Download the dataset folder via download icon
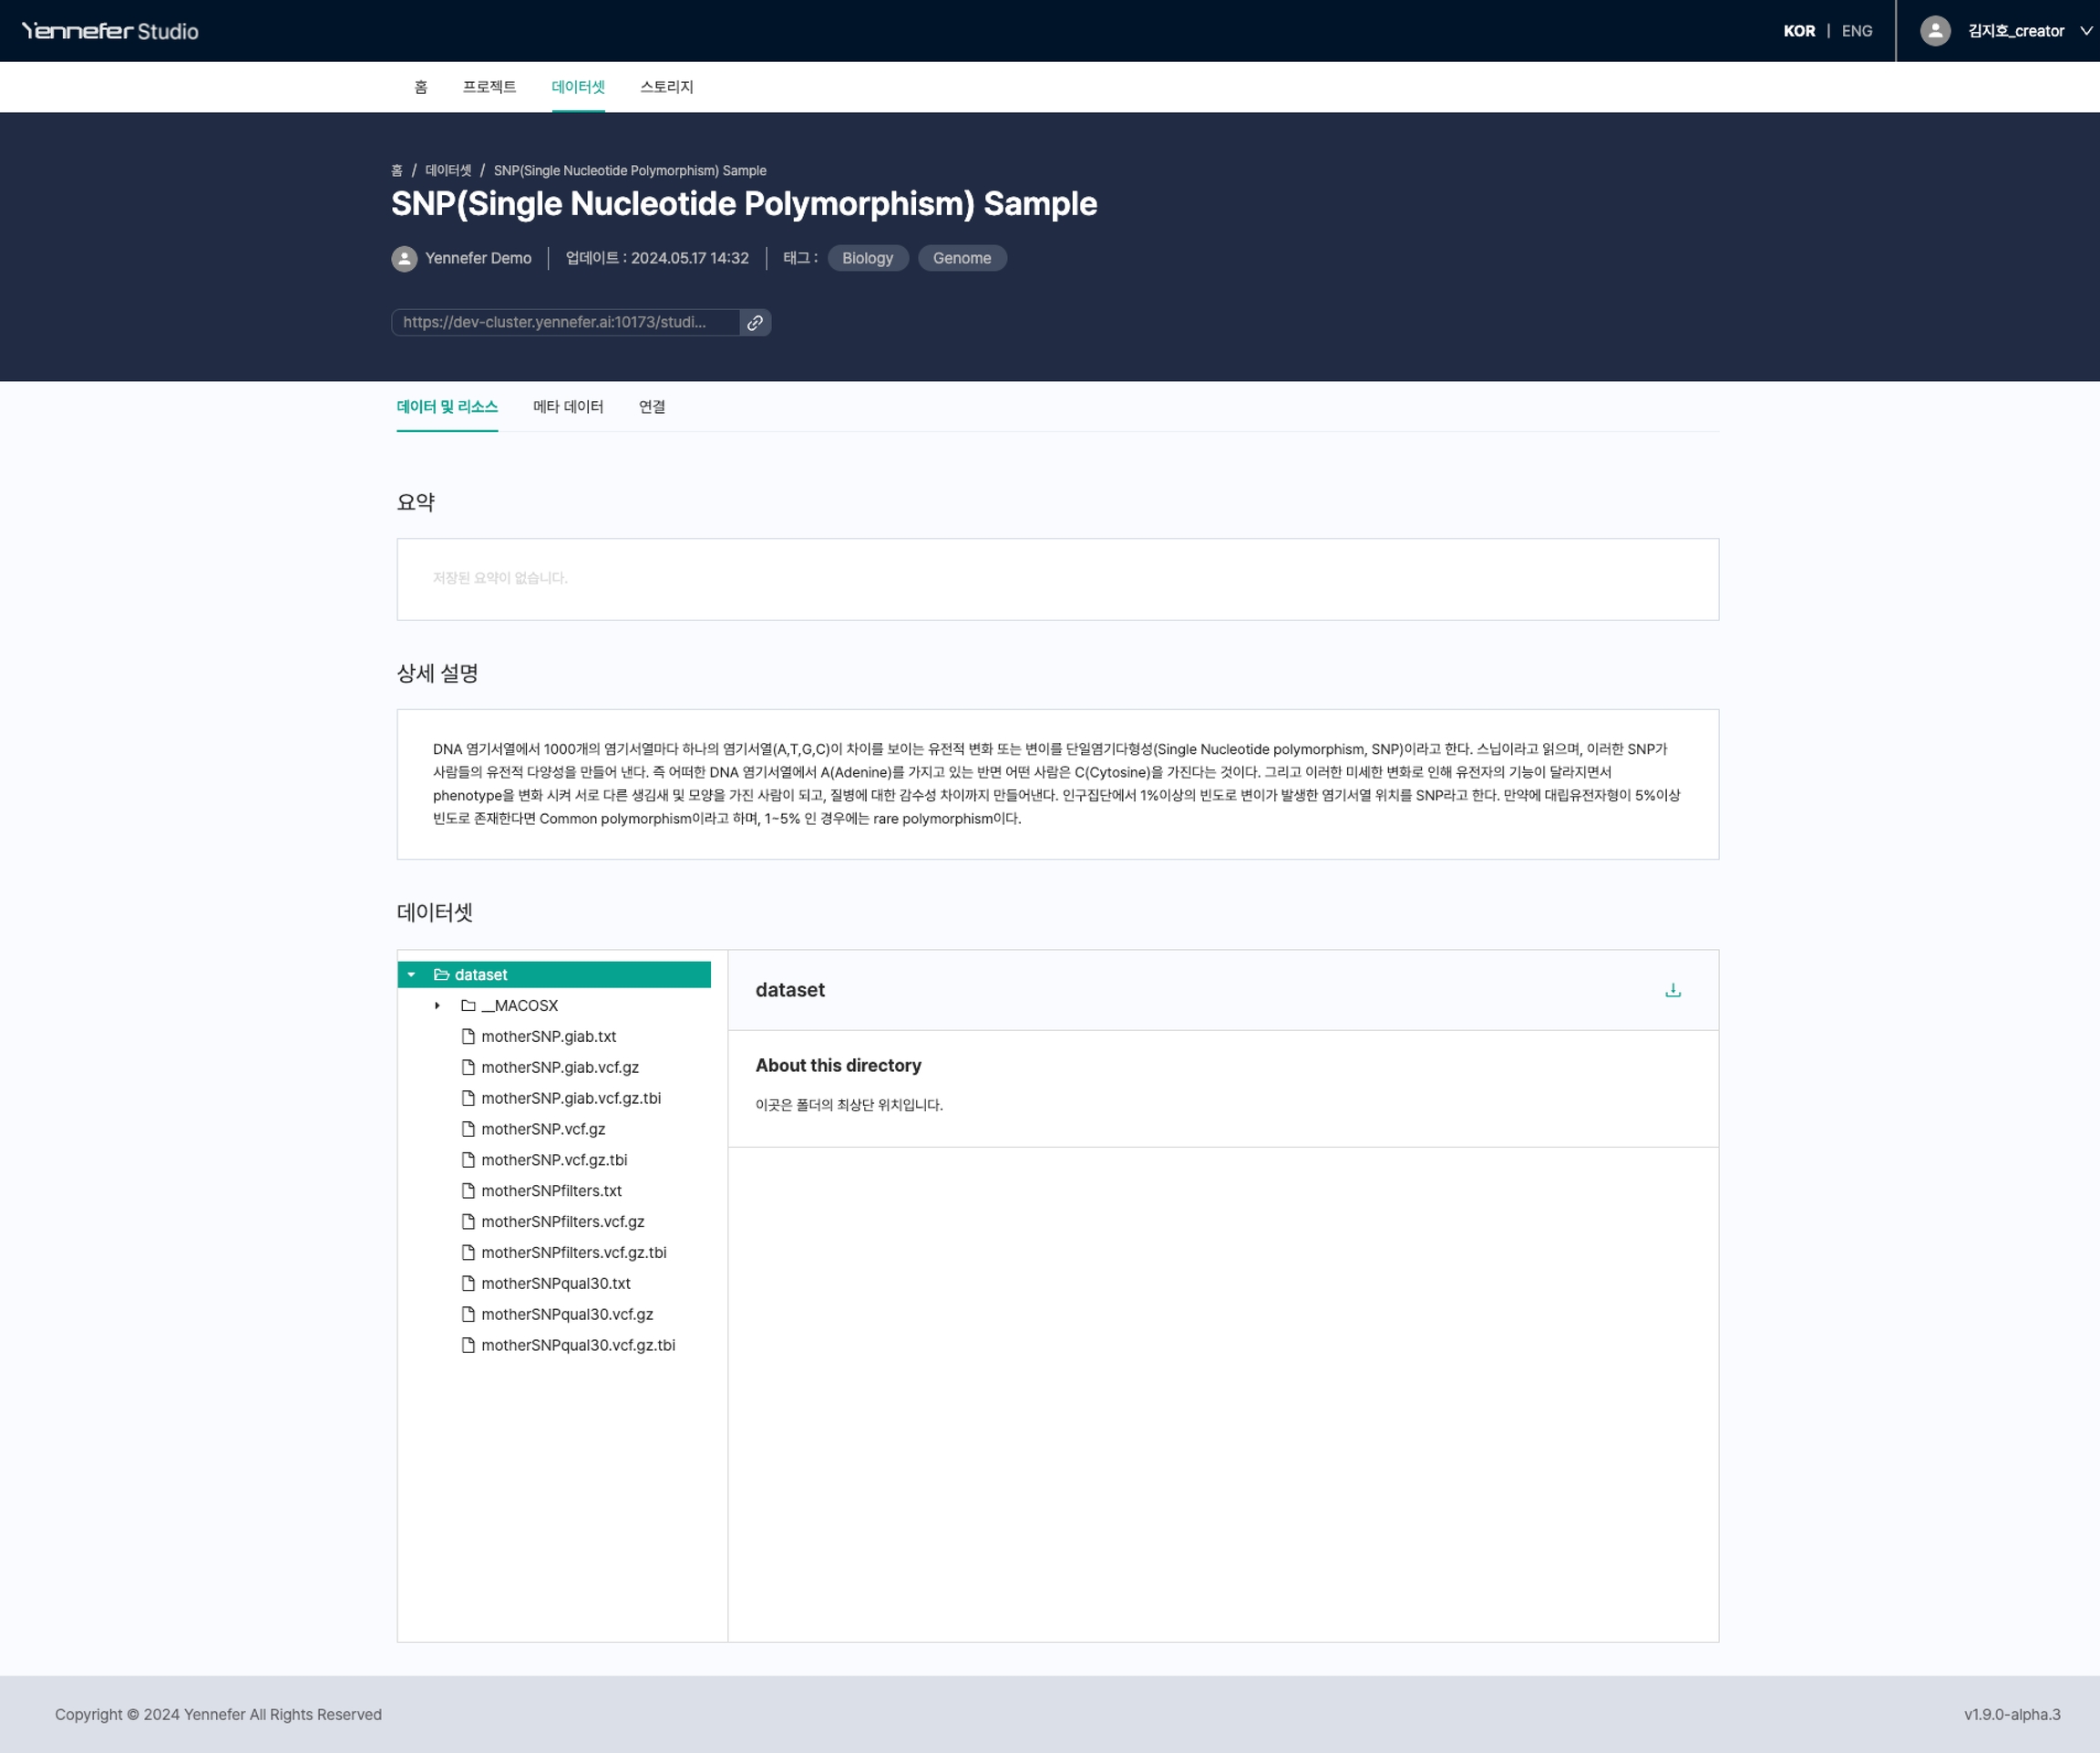 tap(1672, 990)
